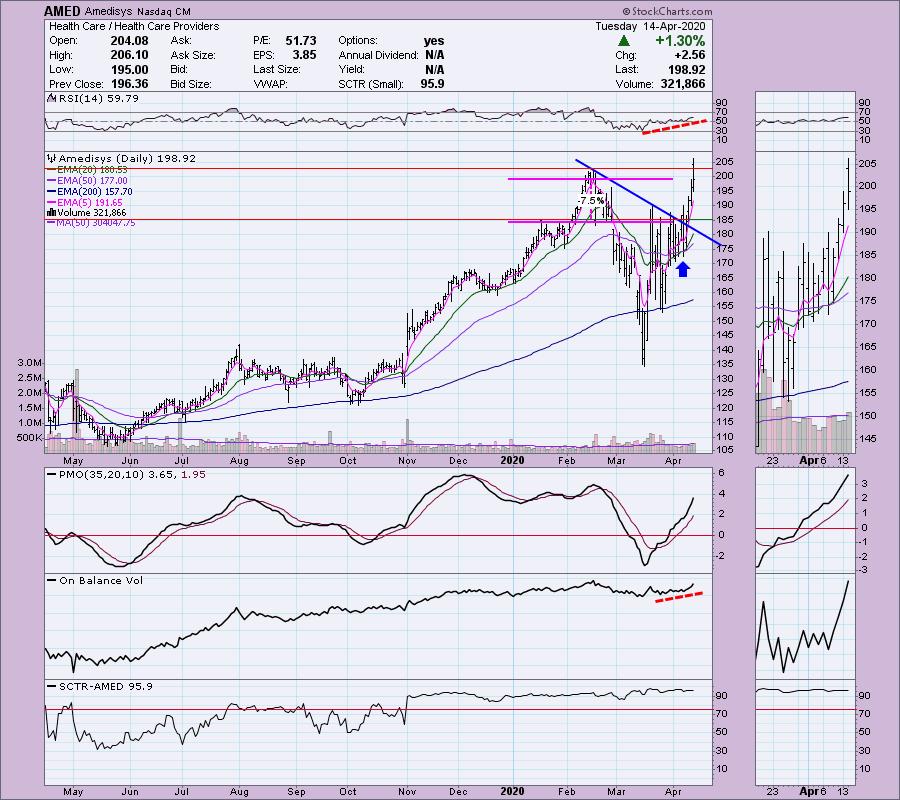The height and width of the screenshot is (800, 900).
Task: Click the Prev Close value 196.36
Action: pos(129,84)
